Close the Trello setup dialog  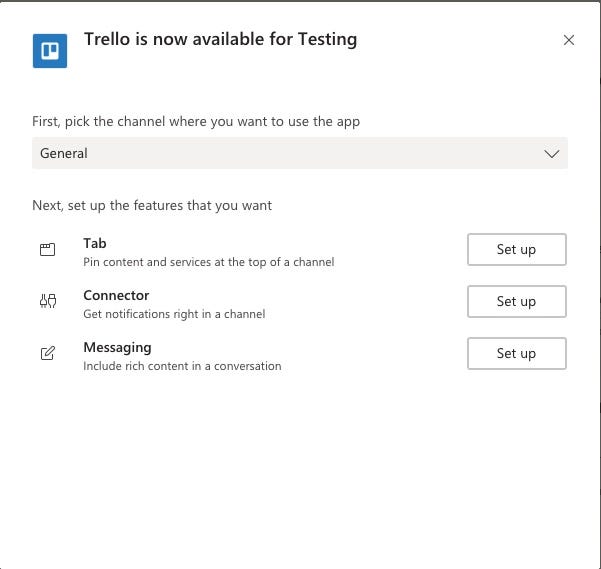tap(569, 40)
